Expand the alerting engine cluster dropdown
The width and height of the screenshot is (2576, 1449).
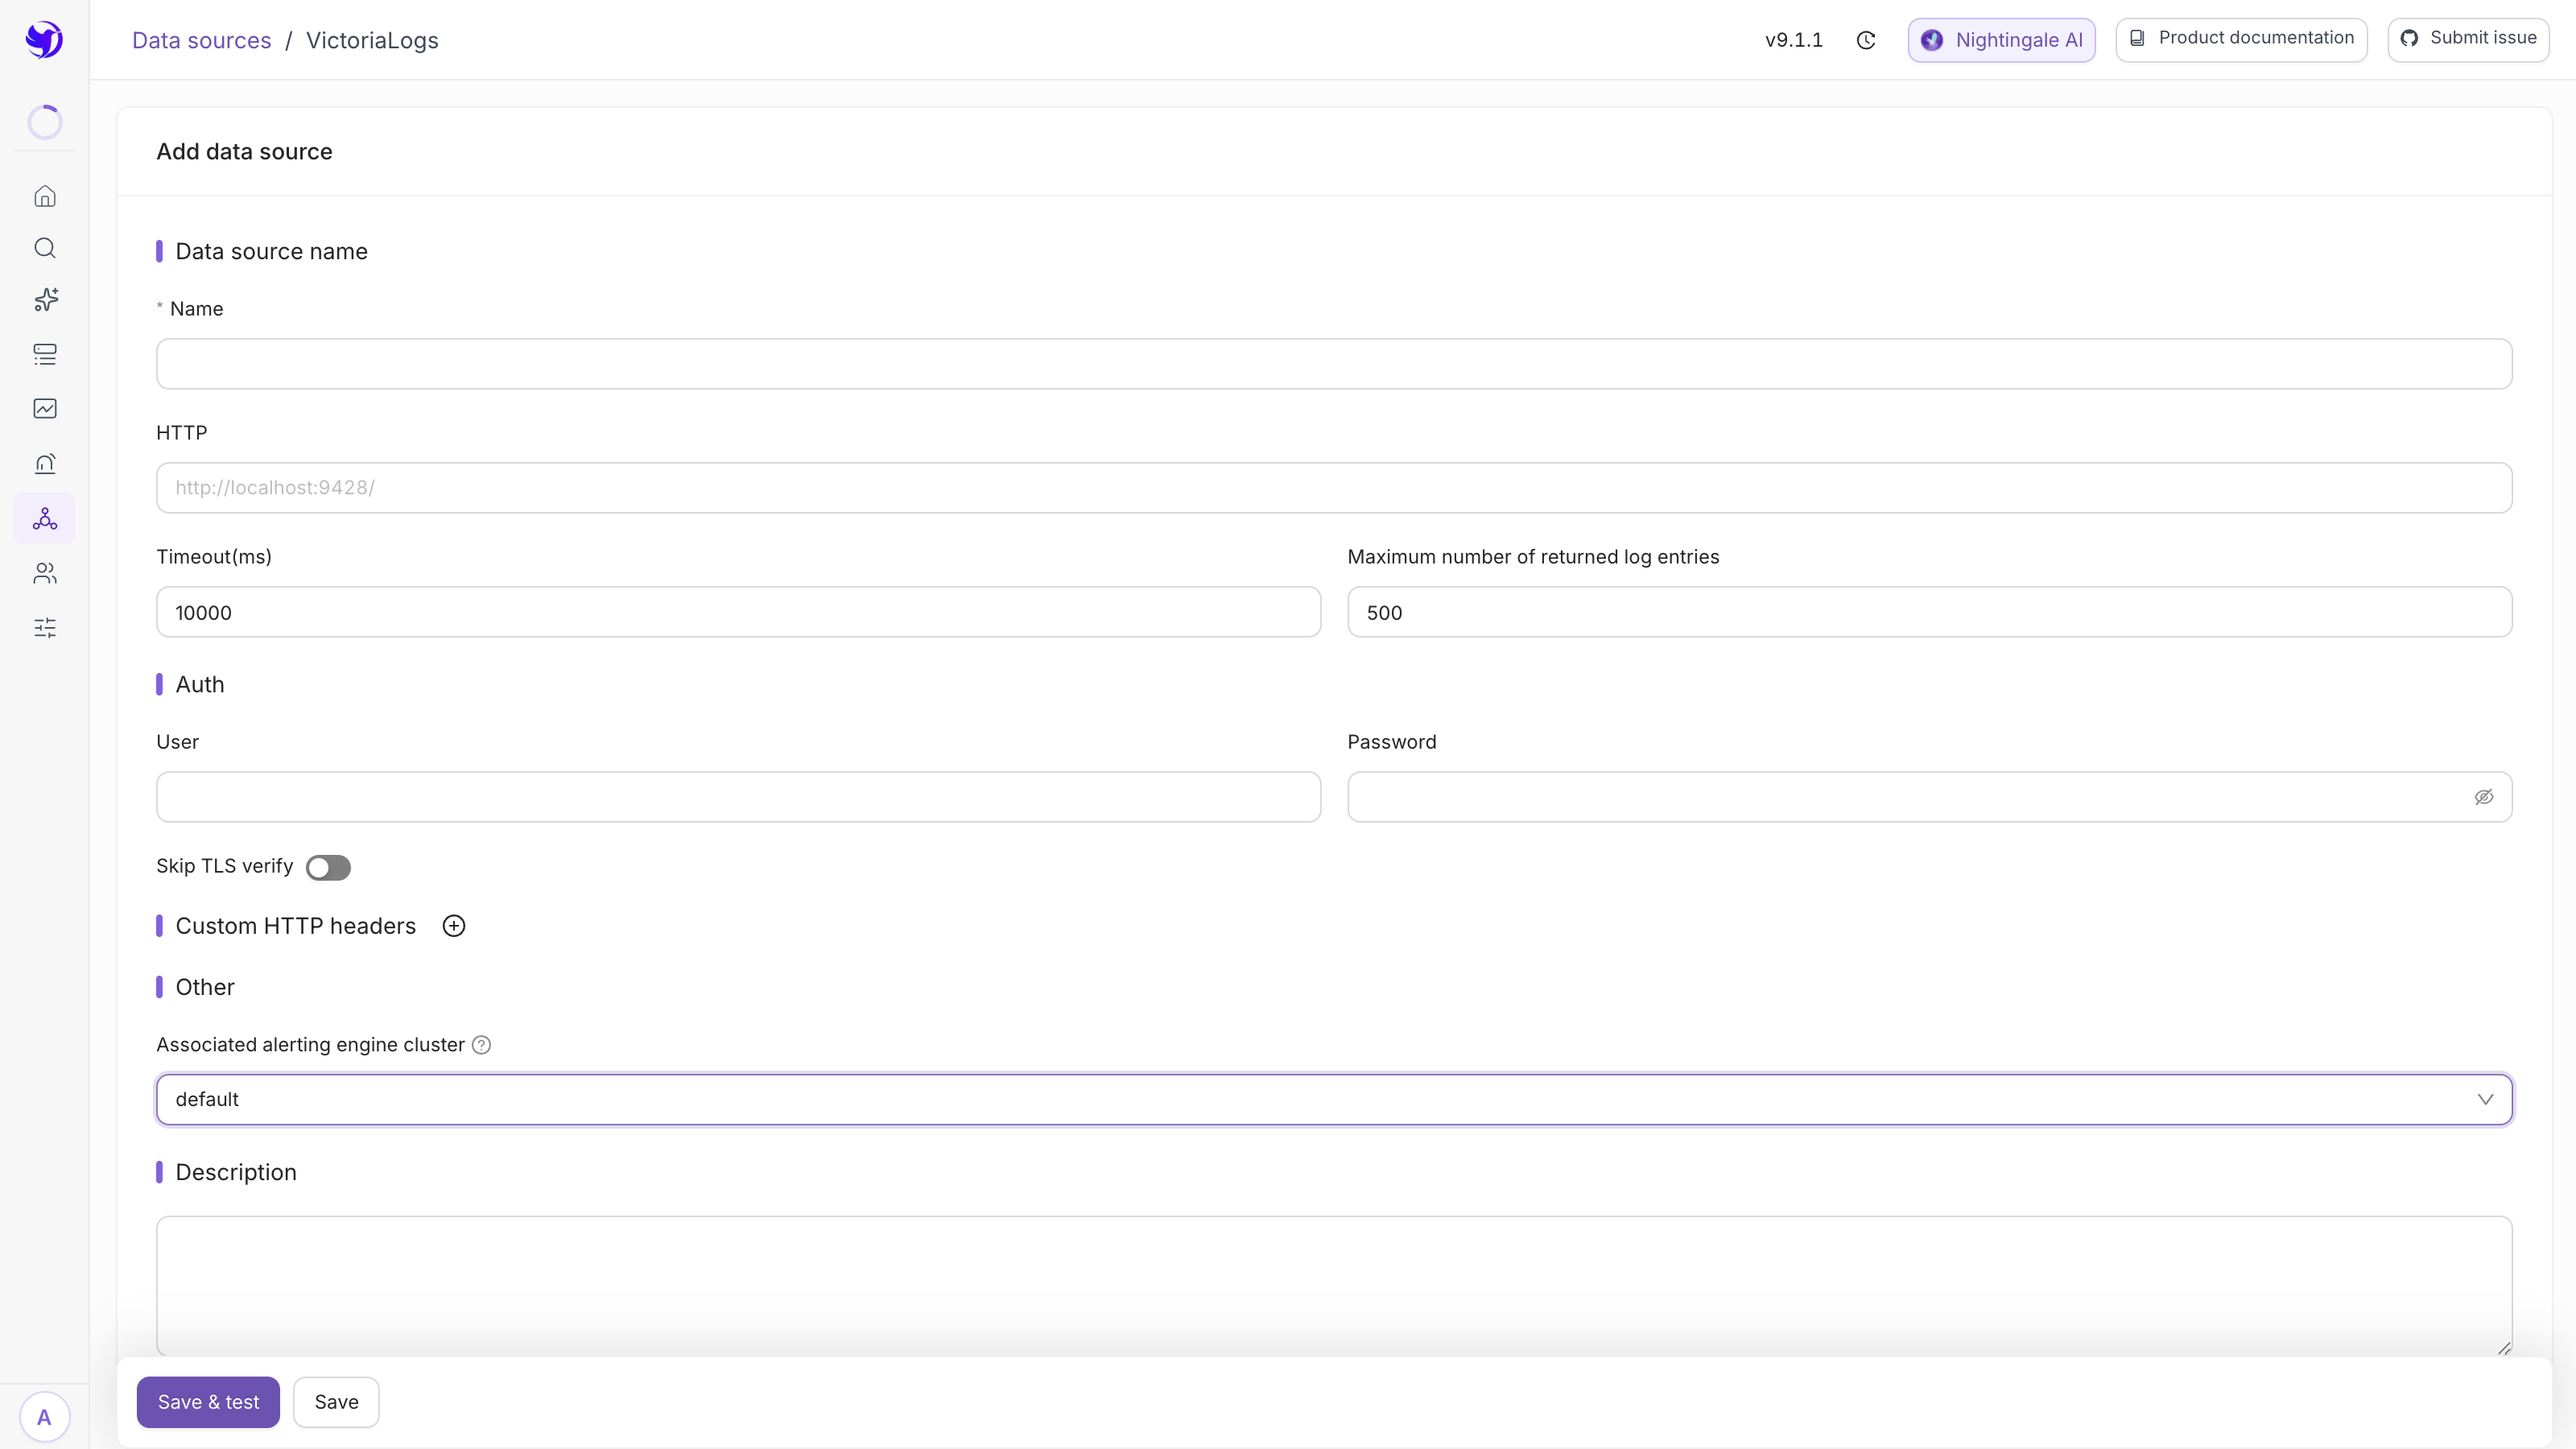point(1334,1100)
